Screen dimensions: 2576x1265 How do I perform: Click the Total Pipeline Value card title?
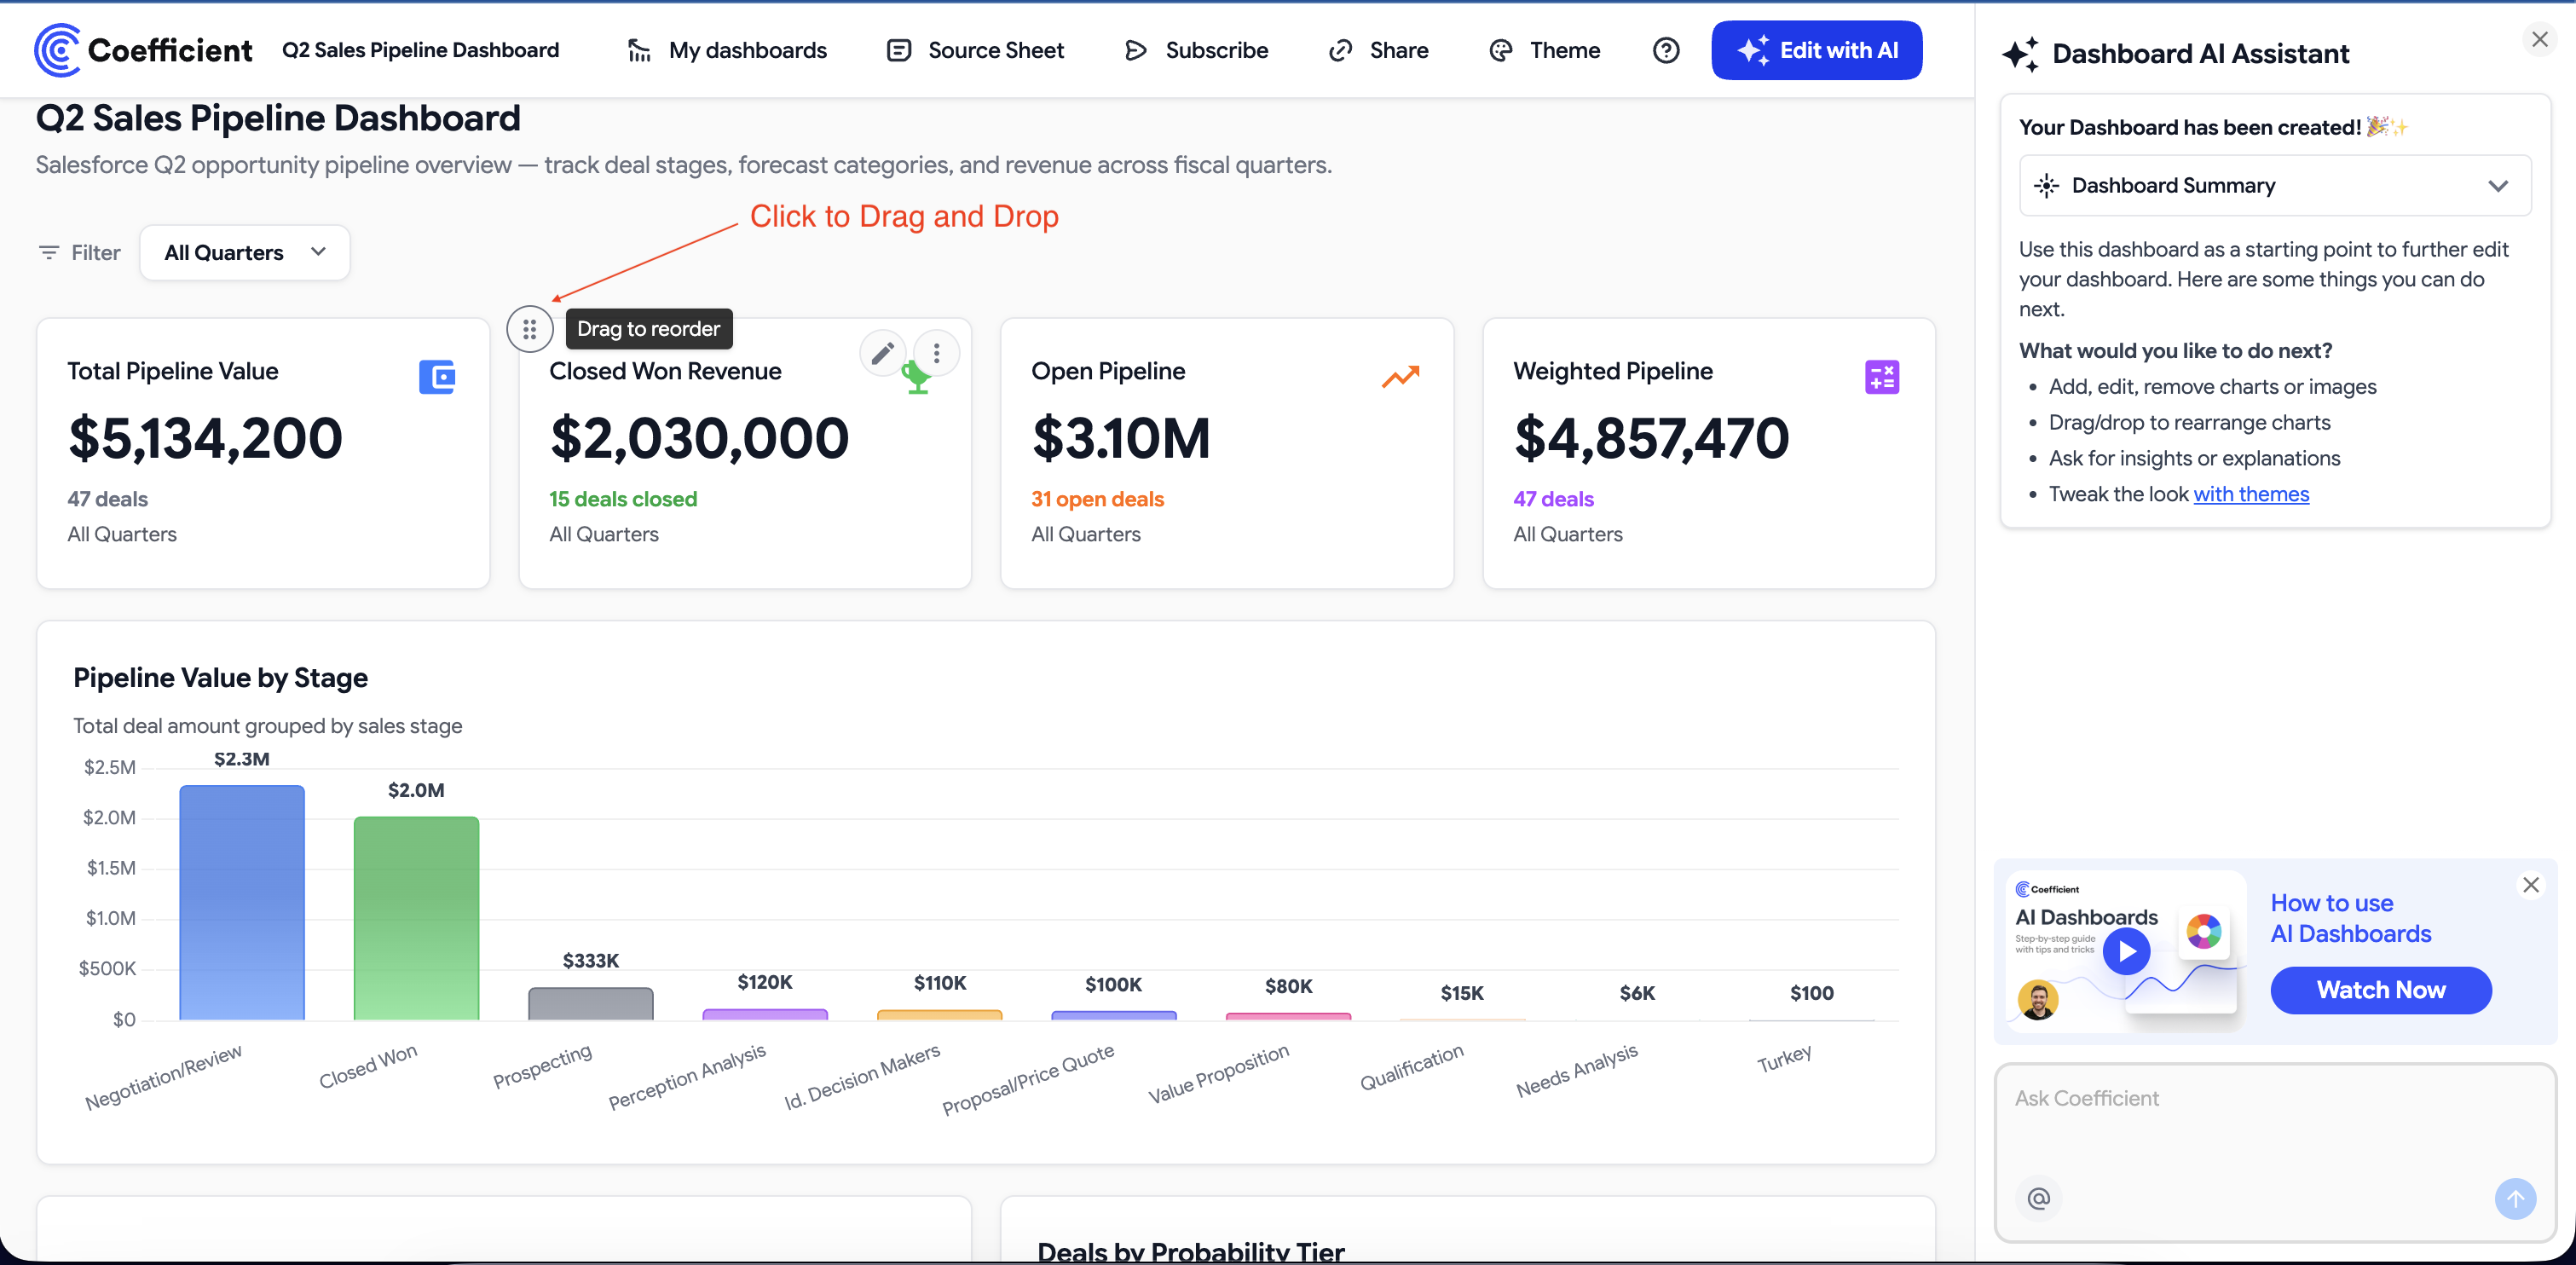(173, 371)
